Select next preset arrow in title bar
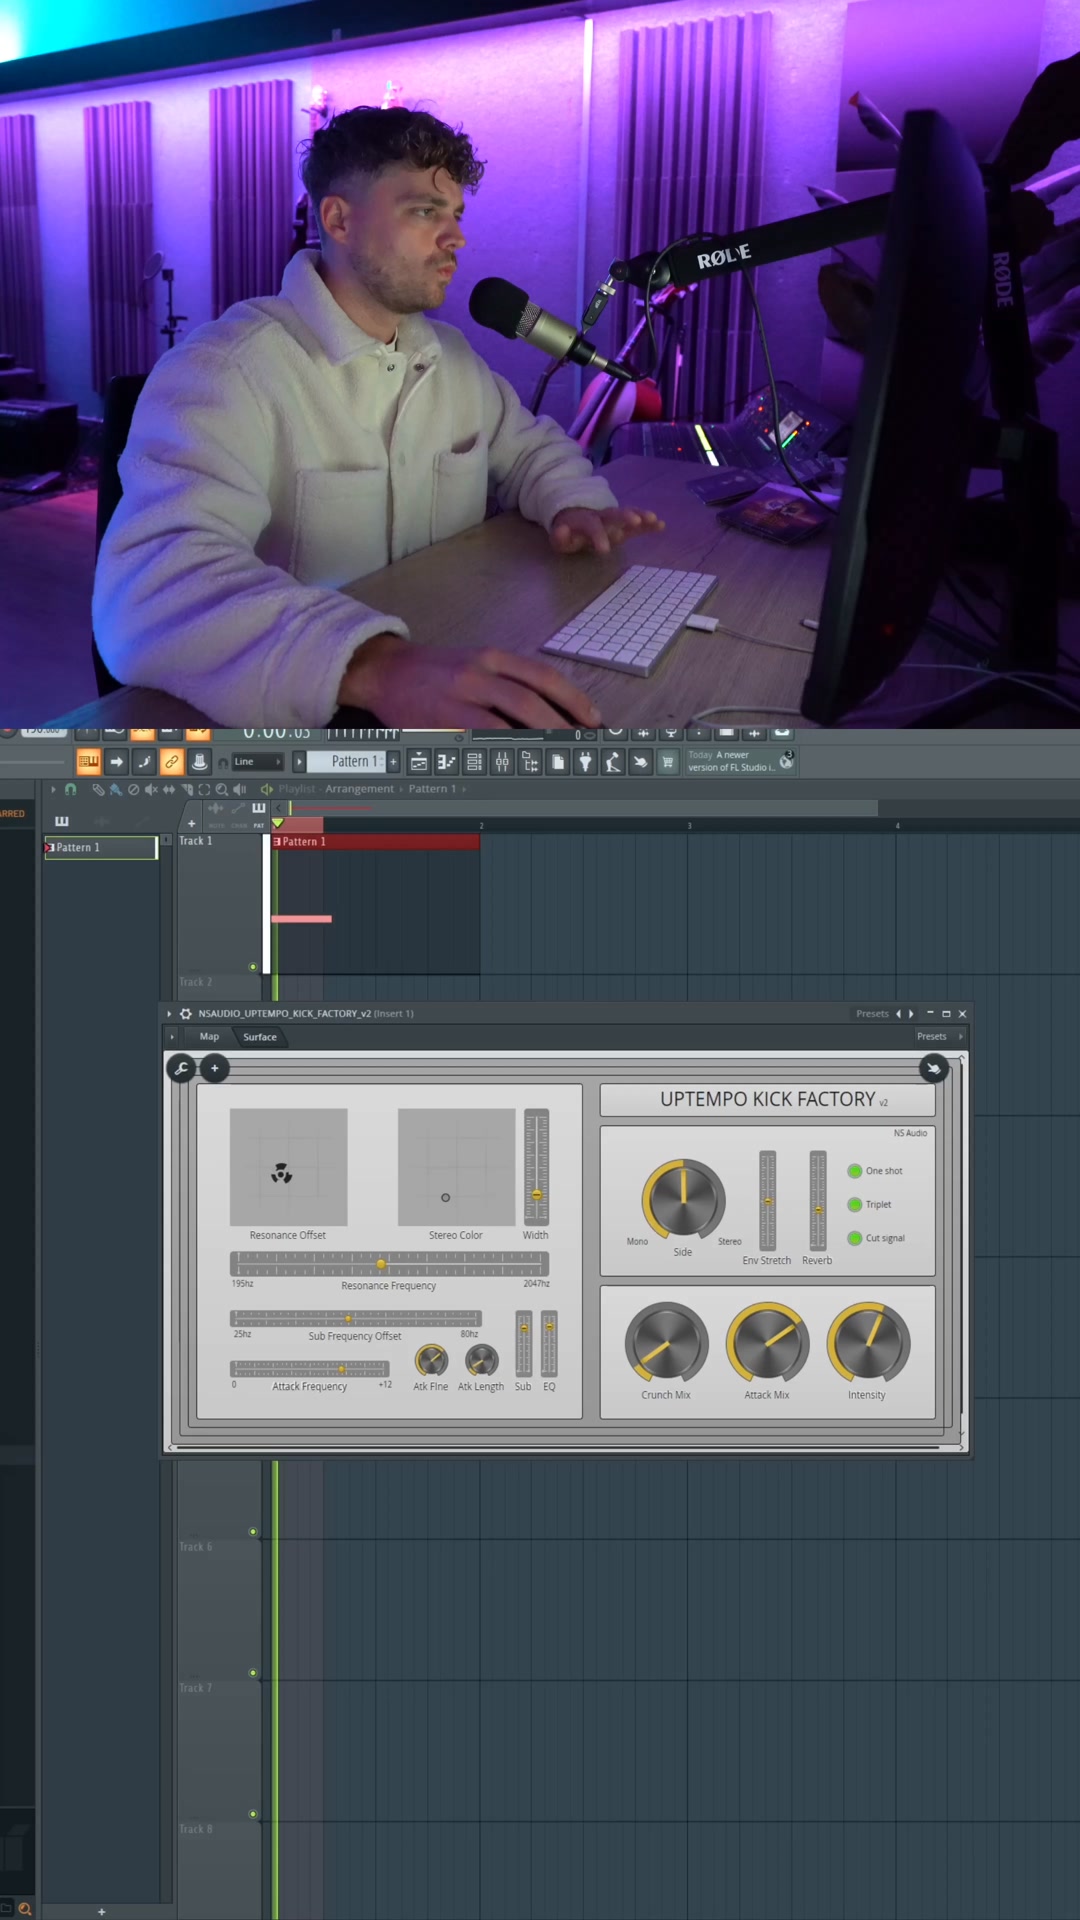The image size is (1080, 1920). point(911,1014)
